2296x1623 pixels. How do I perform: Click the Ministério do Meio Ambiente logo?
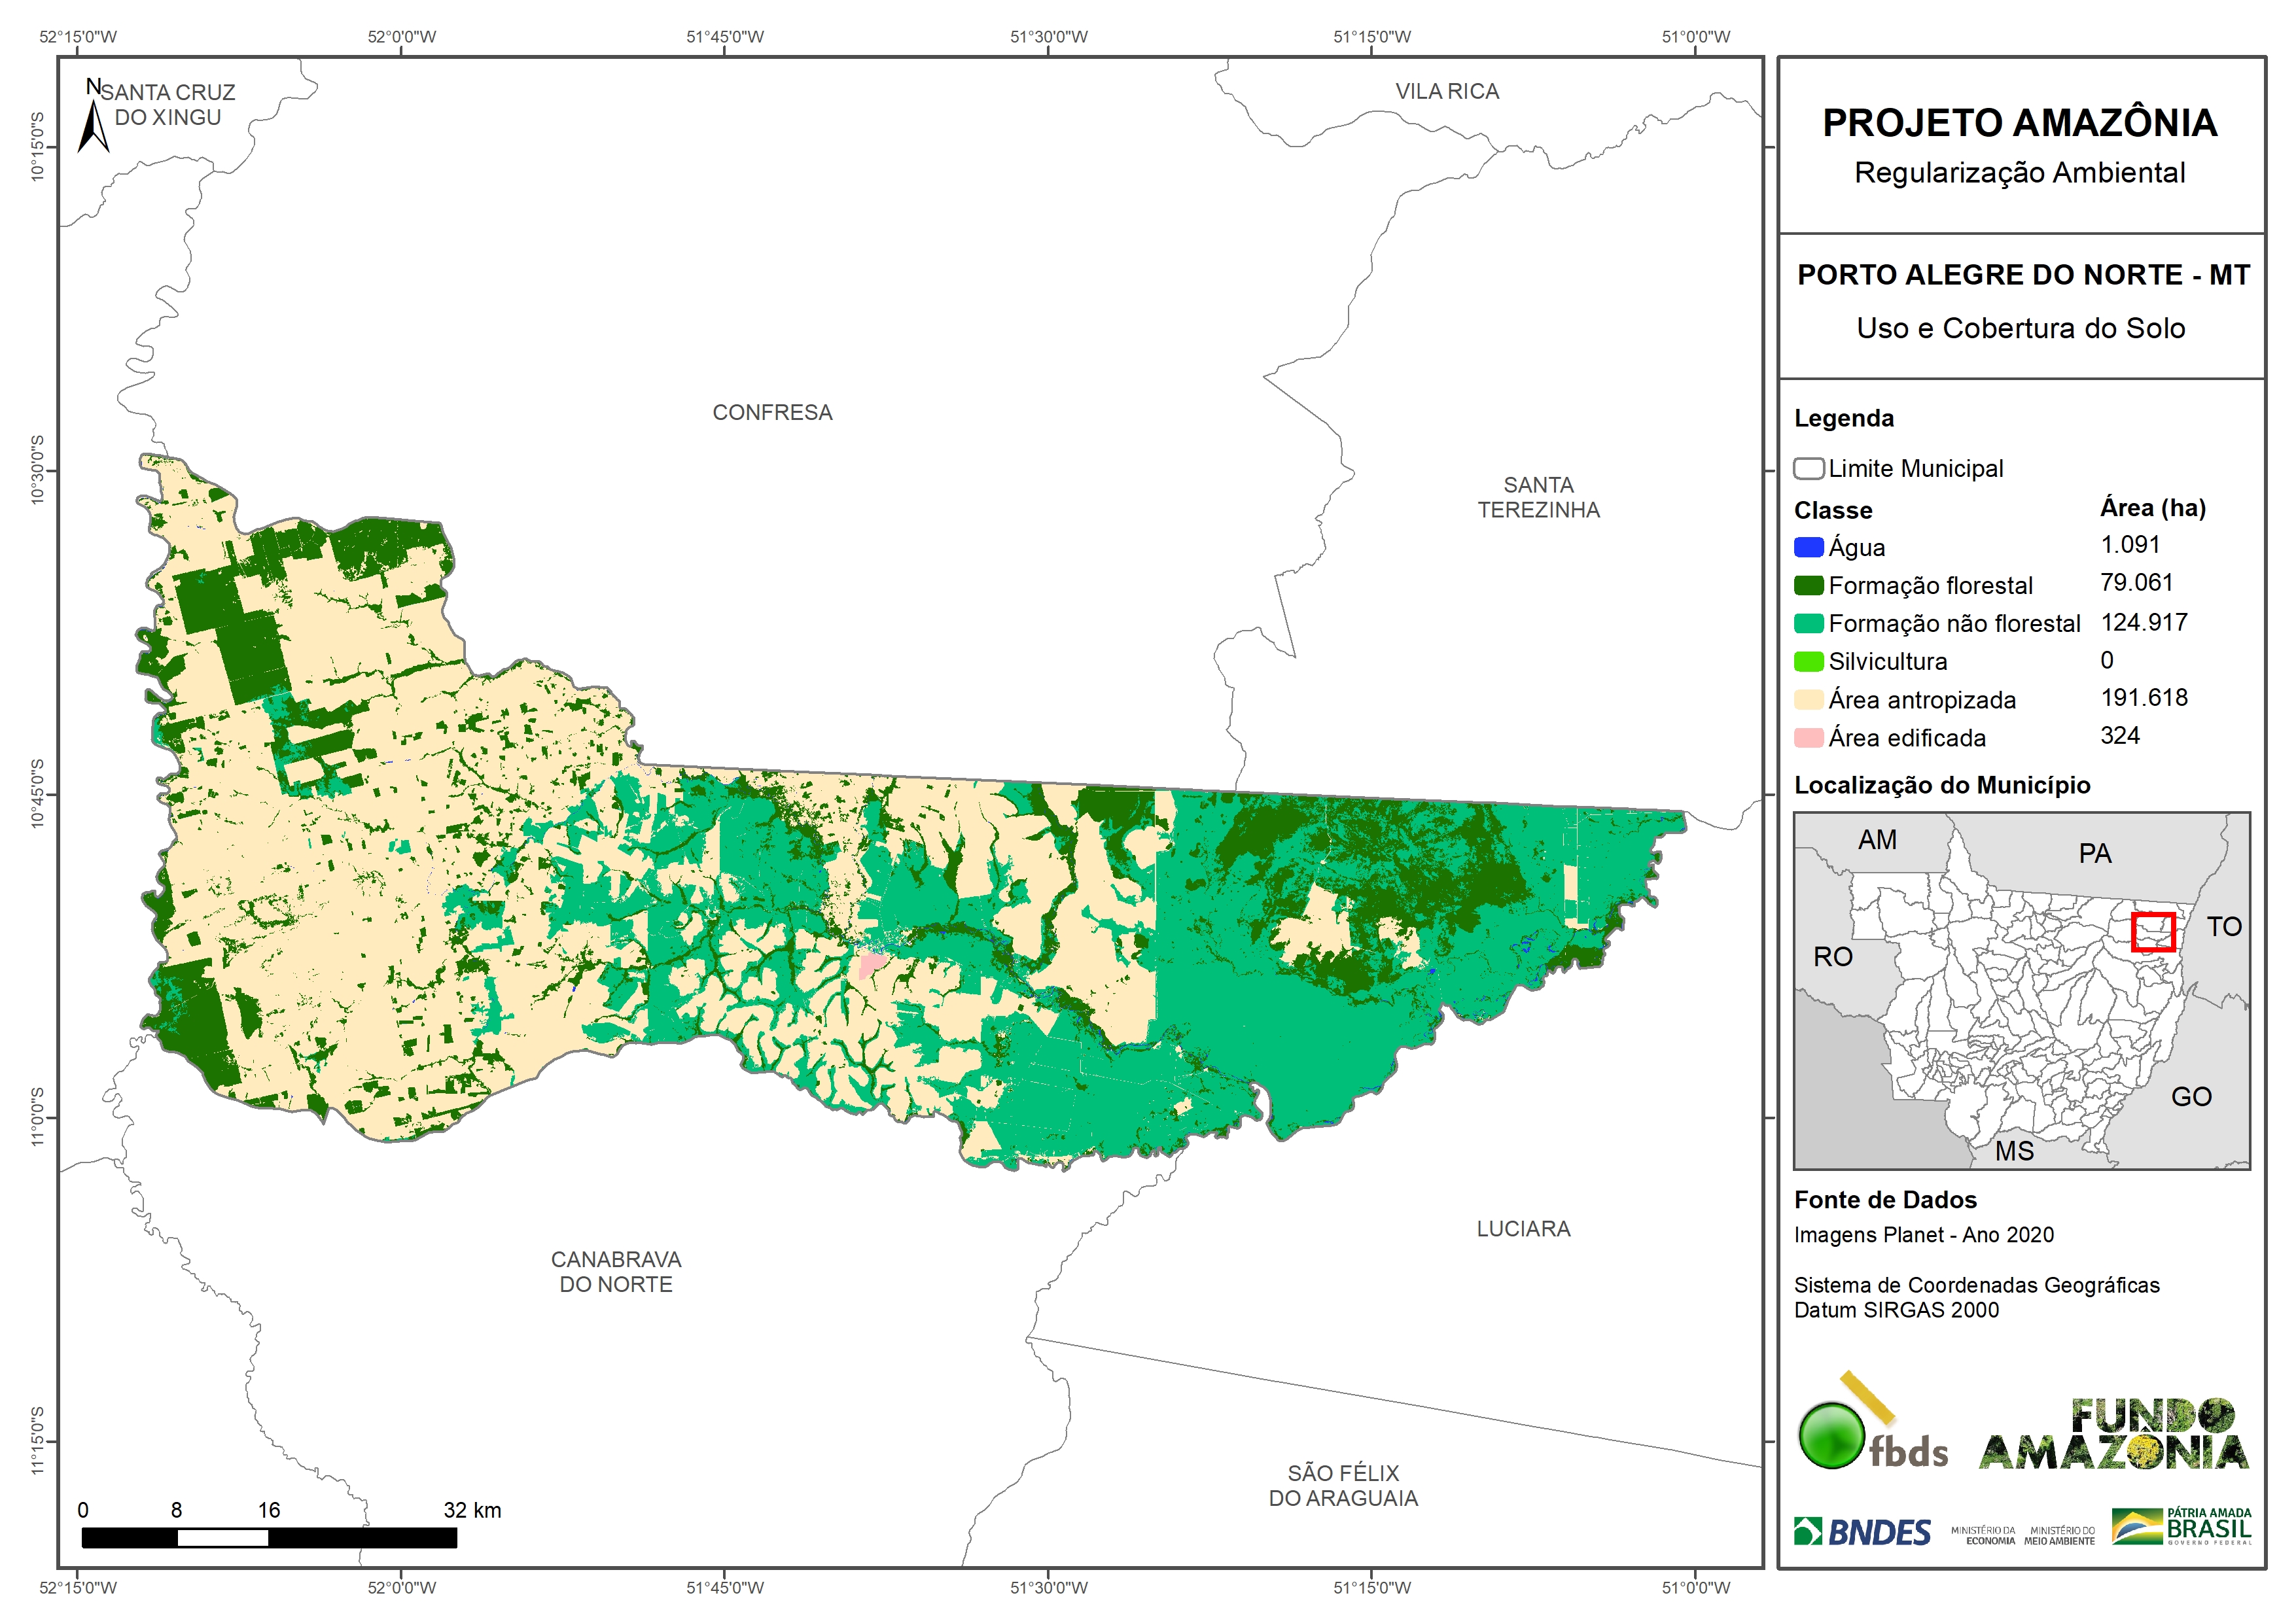point(2059,1535)
